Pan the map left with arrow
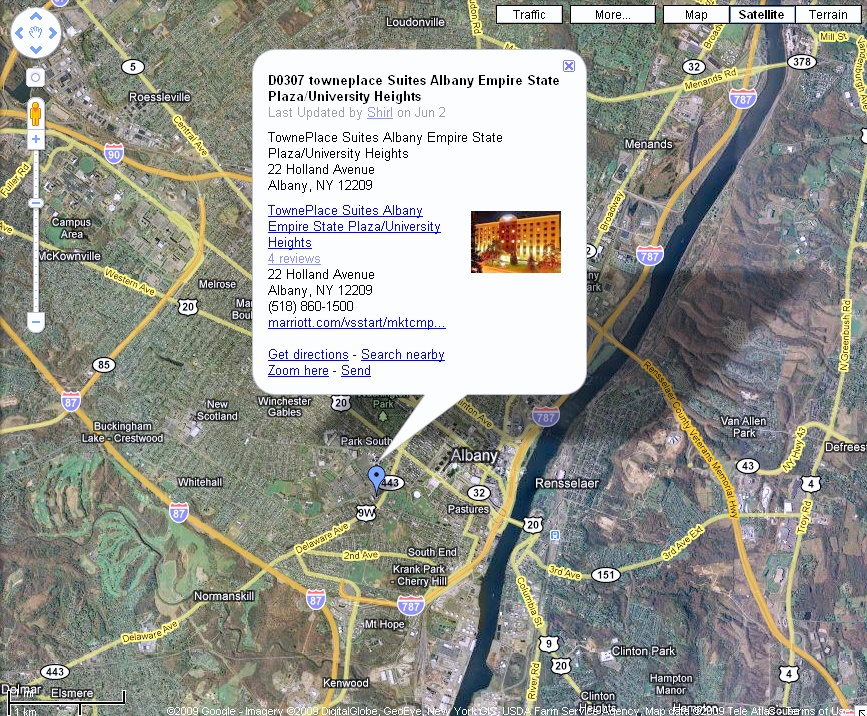The height and width of the screenshot is (716, 867). click(20, 34)
